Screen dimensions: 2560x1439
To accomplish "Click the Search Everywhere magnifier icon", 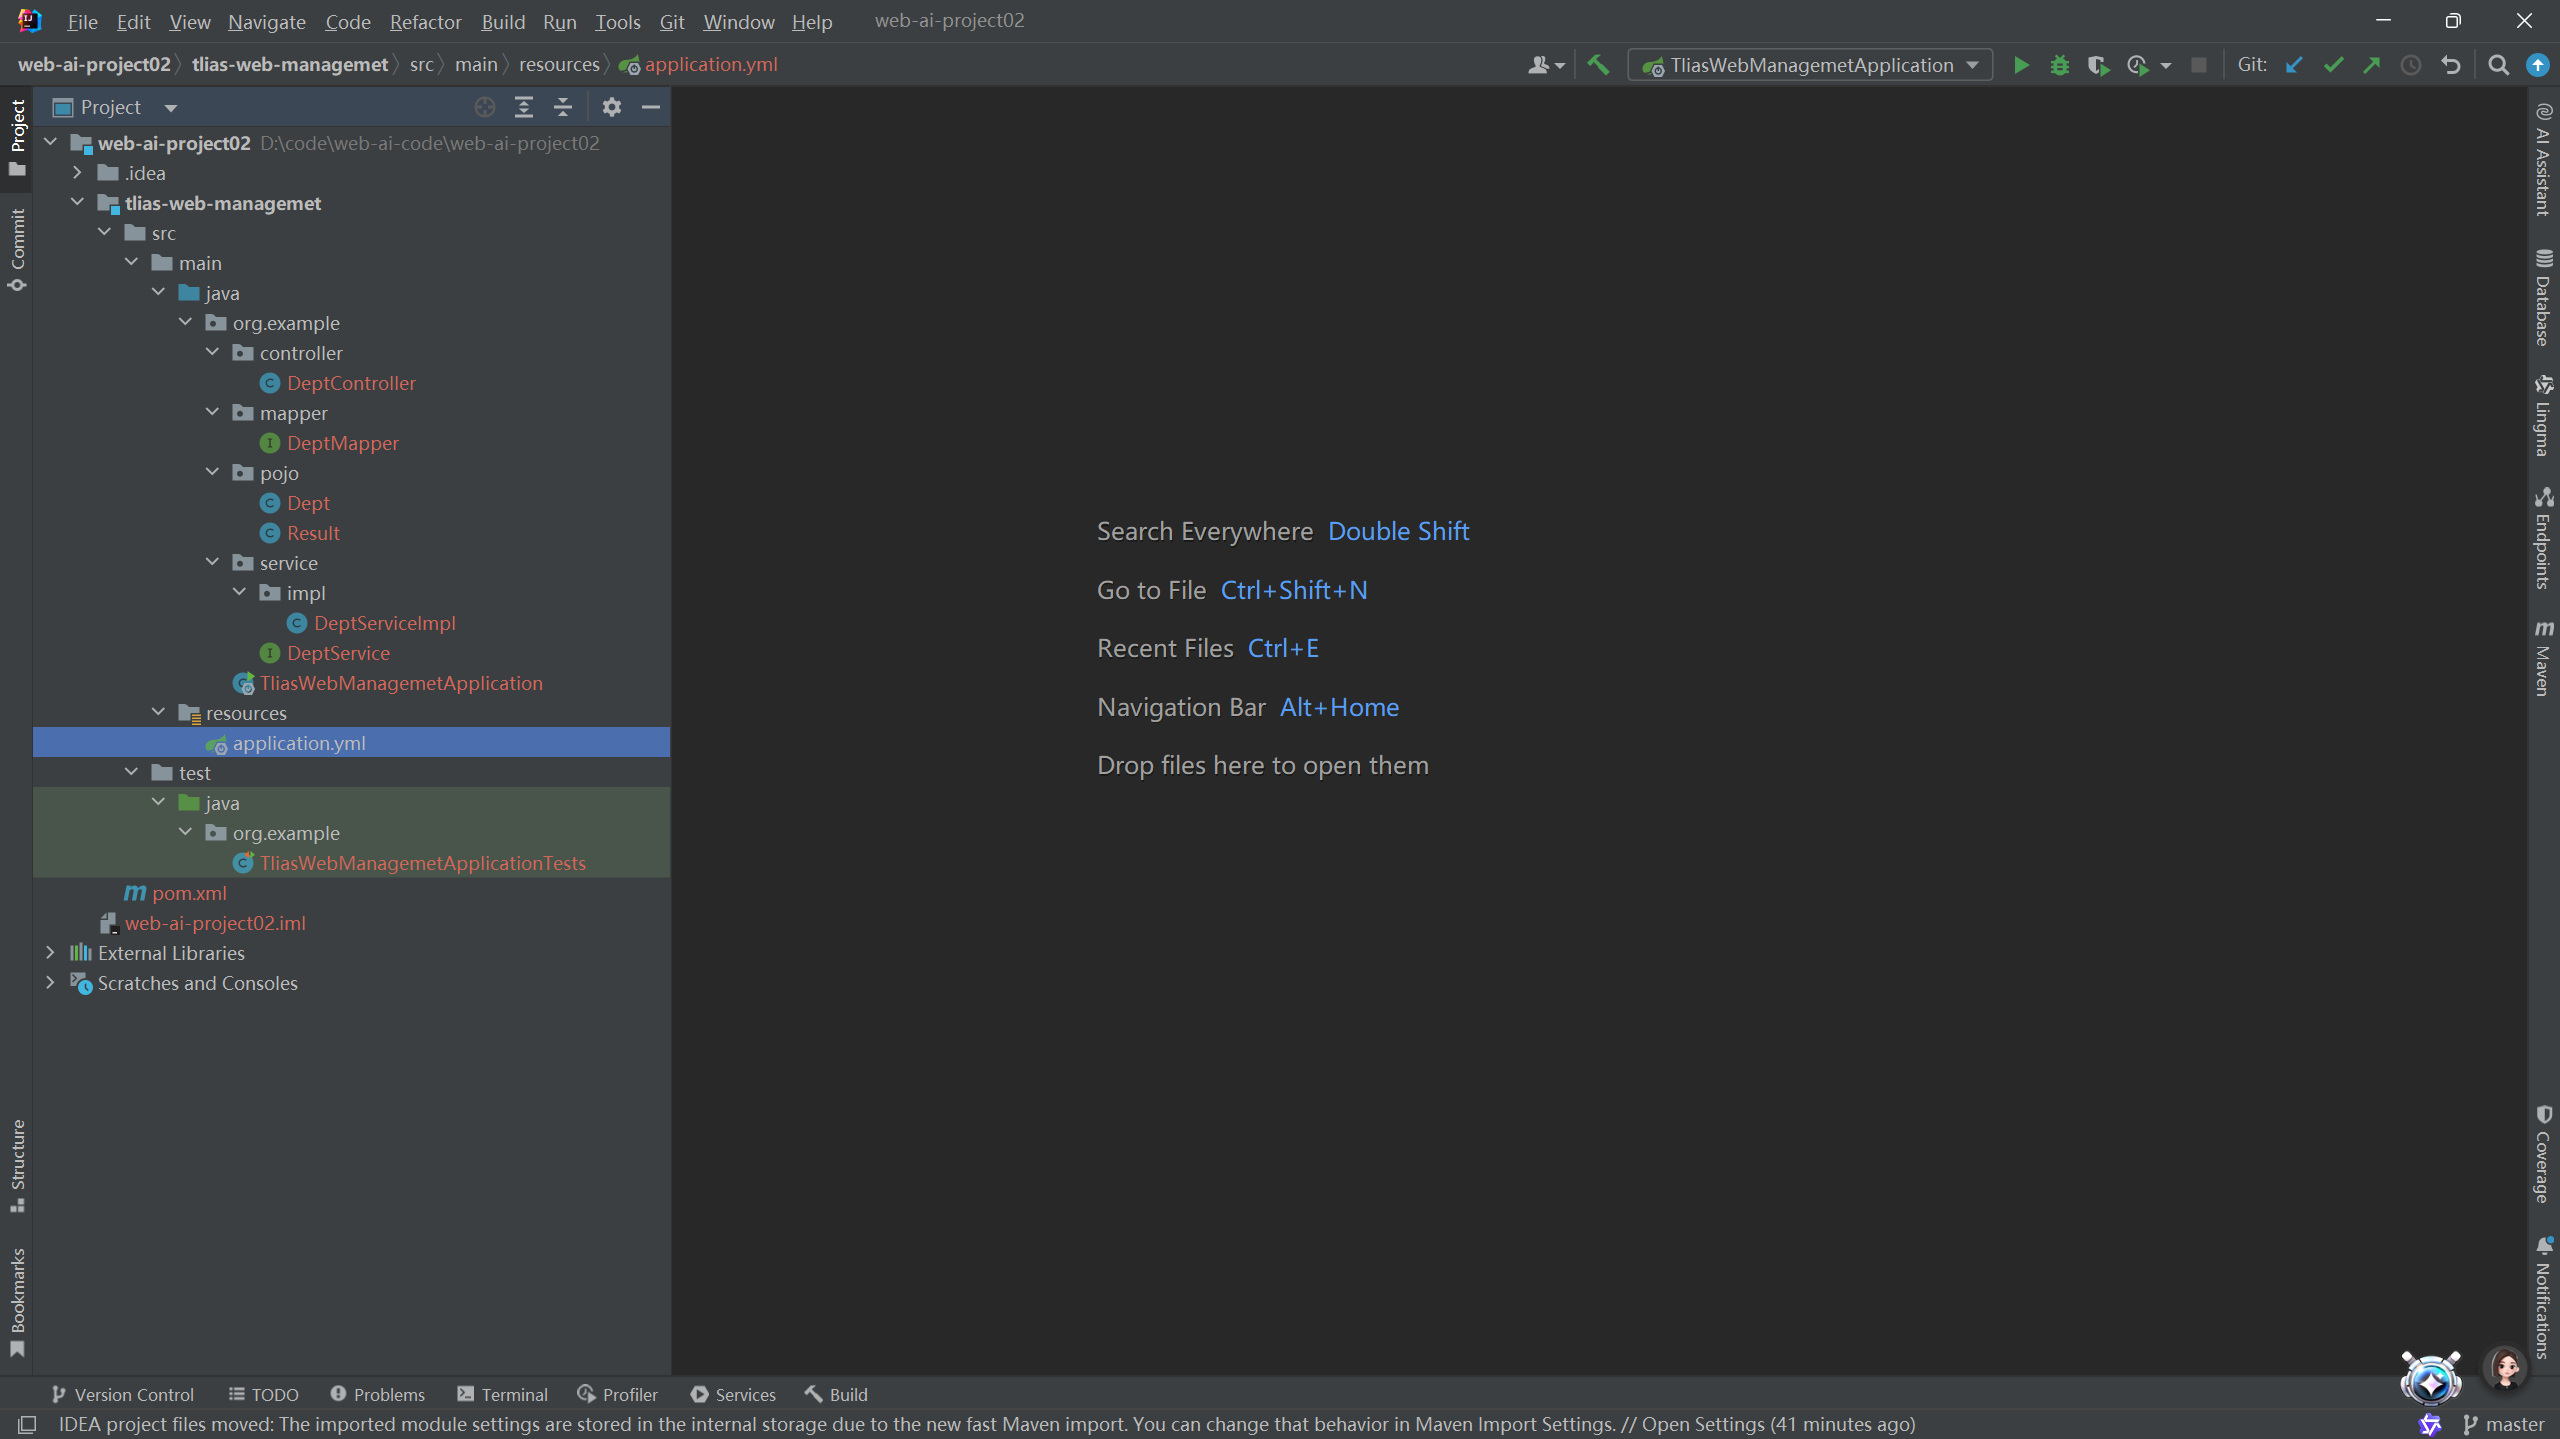I will (2498, 65).
